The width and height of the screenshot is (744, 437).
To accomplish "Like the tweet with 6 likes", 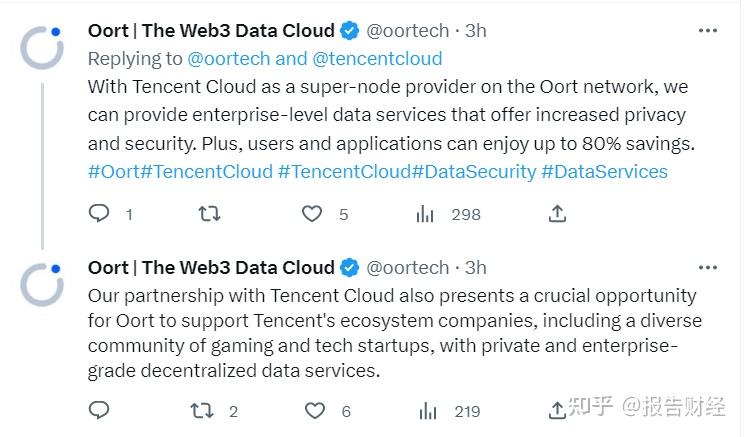I will coord(315,410).
